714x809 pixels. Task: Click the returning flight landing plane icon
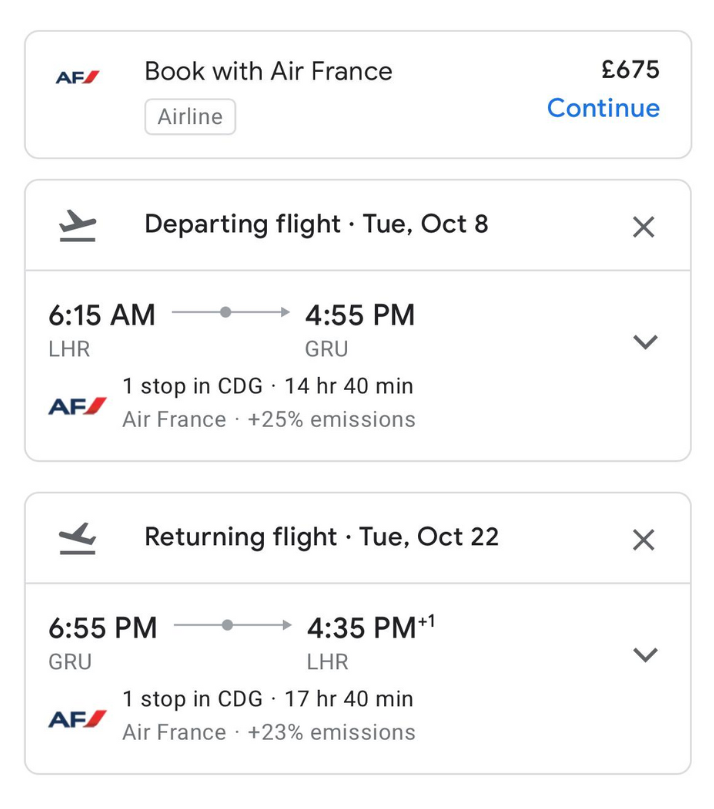(x=77, y=538)
